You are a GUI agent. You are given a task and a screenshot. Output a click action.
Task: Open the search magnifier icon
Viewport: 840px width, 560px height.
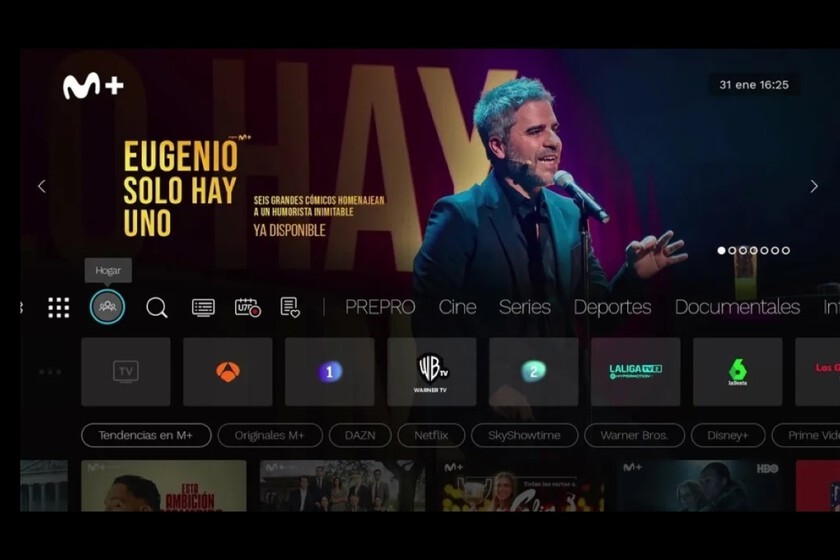pos(156,308)
